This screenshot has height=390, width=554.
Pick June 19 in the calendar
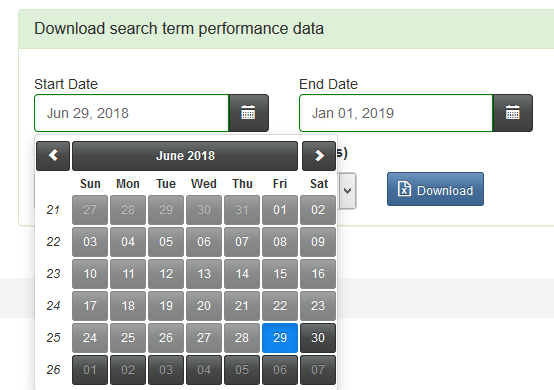166,306
